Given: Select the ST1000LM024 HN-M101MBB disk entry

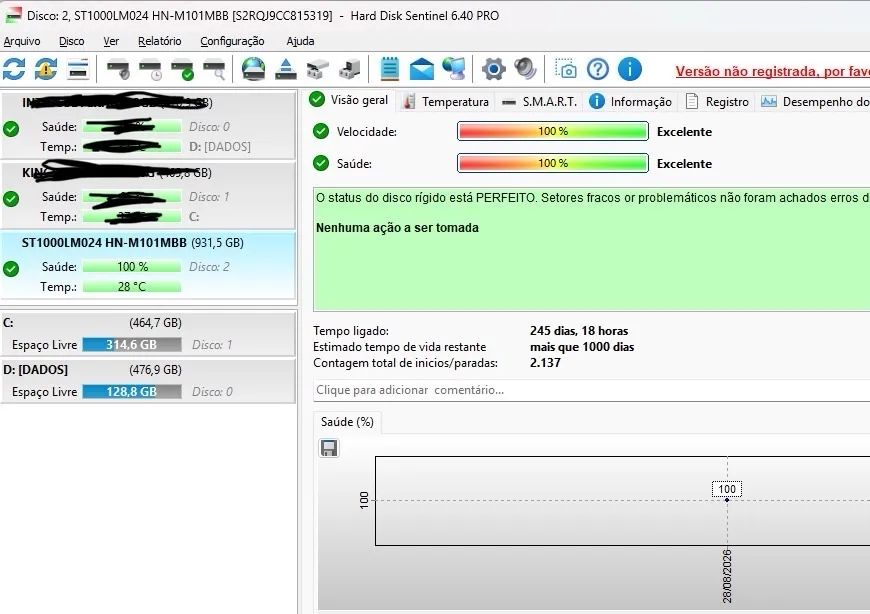Looking at the screenshot, I should click(x=149, y=266).
